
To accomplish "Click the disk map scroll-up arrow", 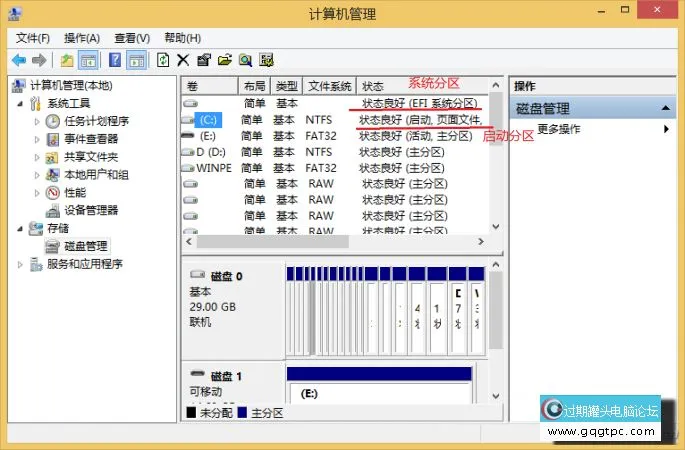I will pyautogui.click(x=495, y=264).
